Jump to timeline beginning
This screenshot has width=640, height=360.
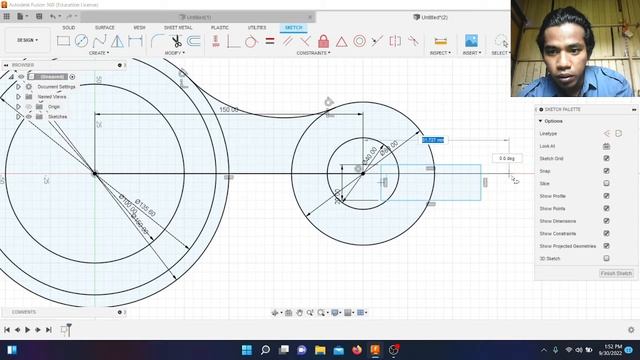click(7, 329)
